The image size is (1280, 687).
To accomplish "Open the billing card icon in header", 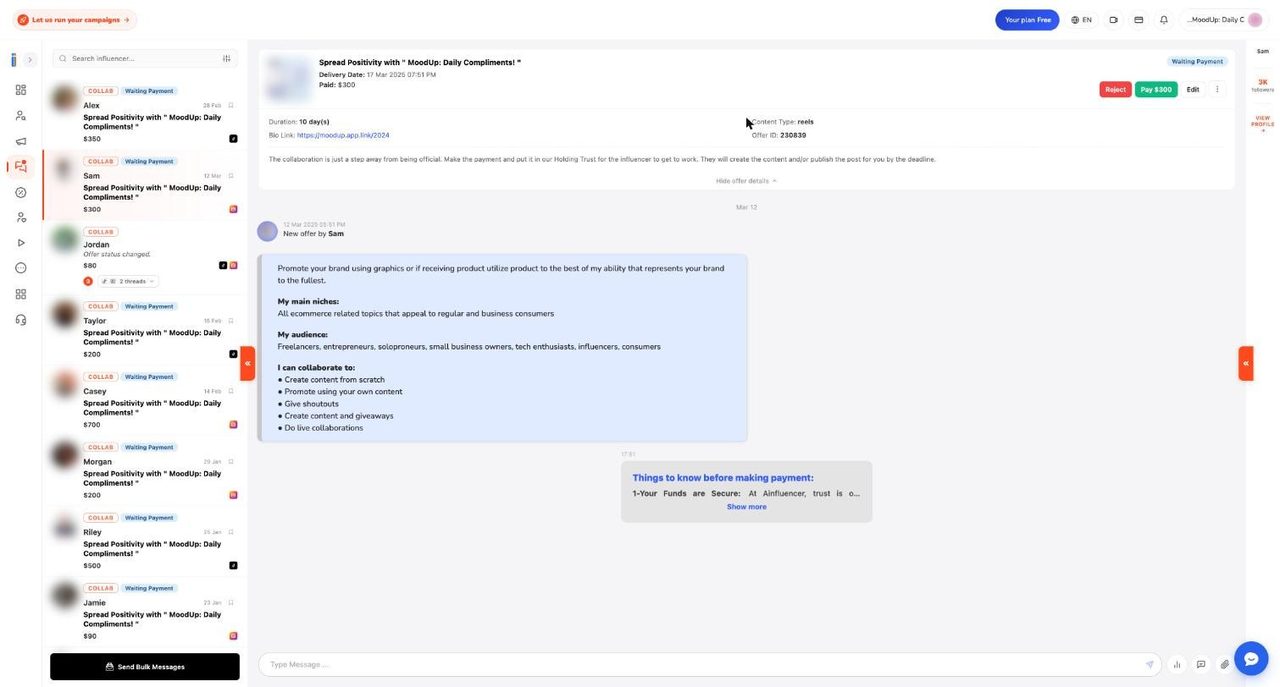I will 1138,19.
